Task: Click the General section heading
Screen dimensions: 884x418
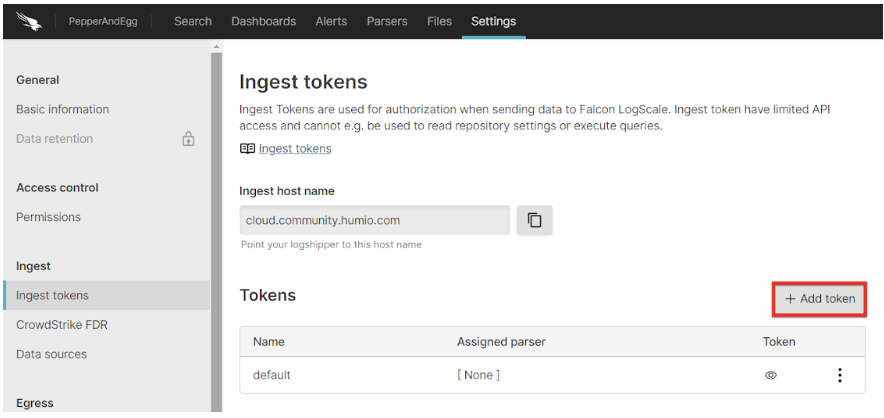Action: point(38,80)
